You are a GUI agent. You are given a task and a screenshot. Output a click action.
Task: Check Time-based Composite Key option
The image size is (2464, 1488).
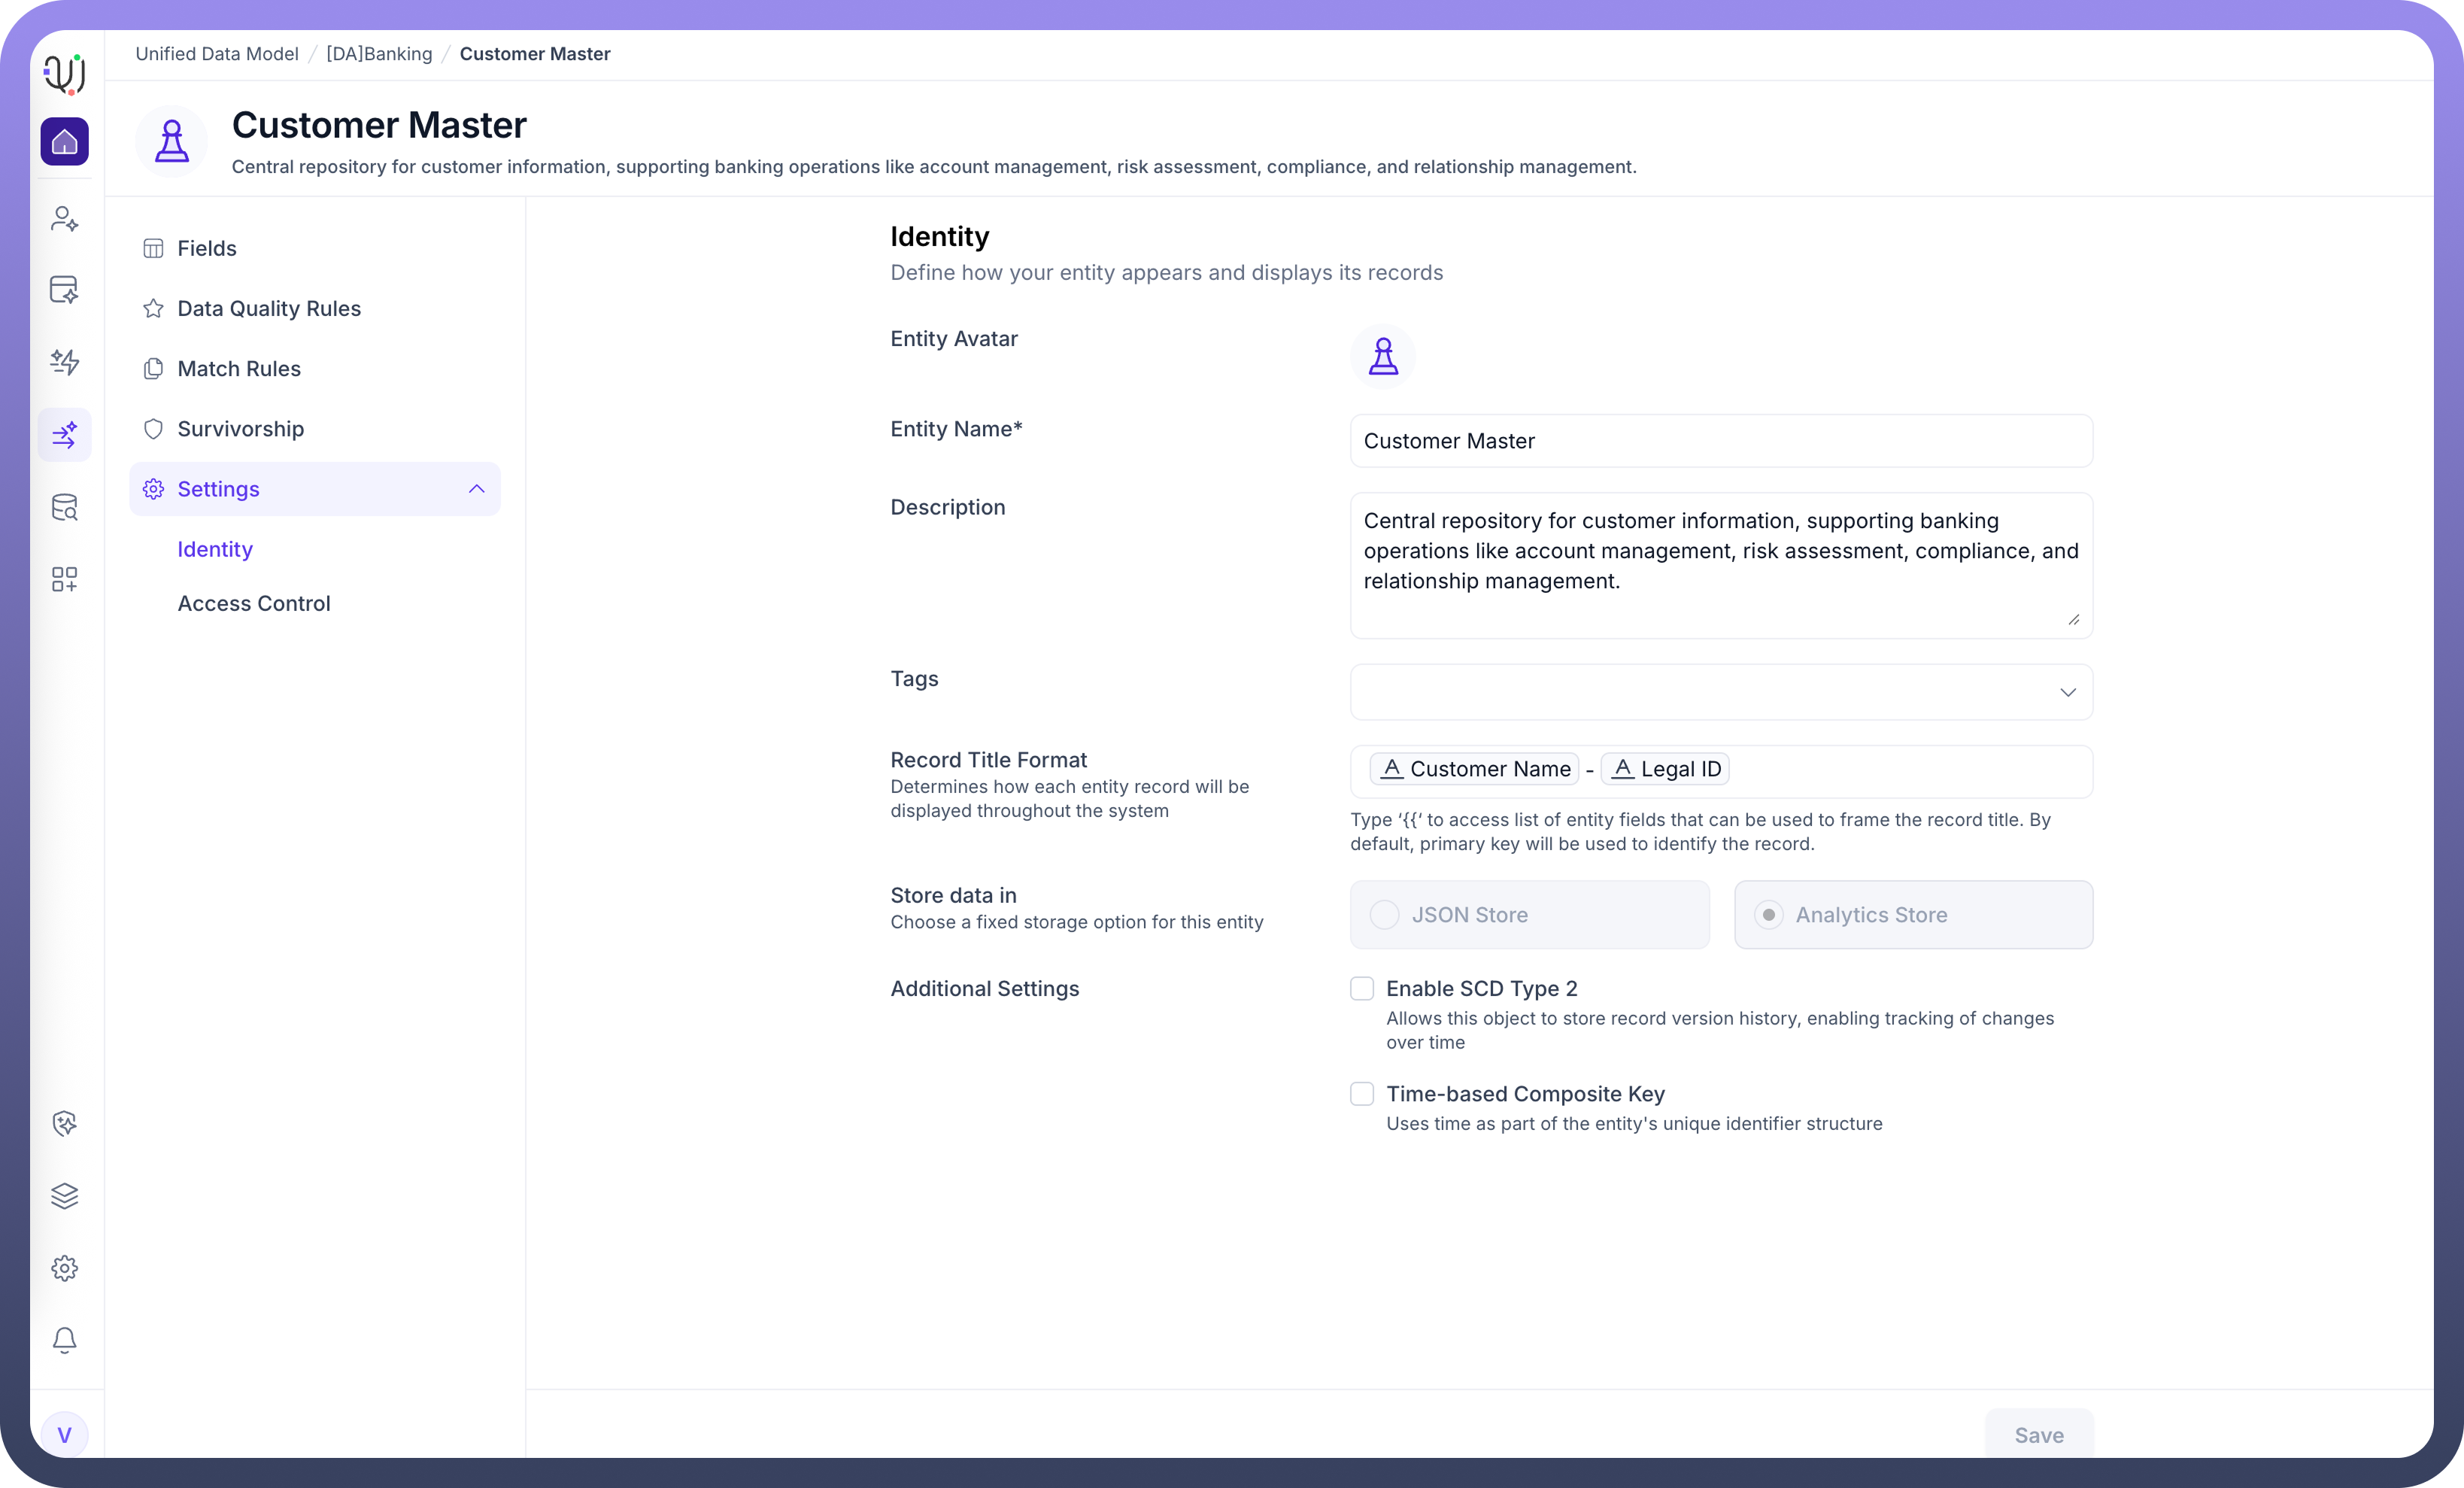(x=1362, y=1094)
